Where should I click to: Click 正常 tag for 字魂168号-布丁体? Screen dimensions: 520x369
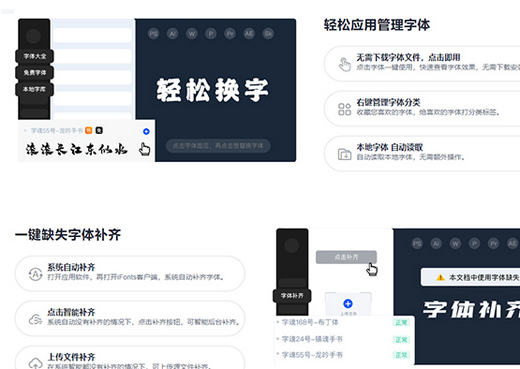[401, 323]
